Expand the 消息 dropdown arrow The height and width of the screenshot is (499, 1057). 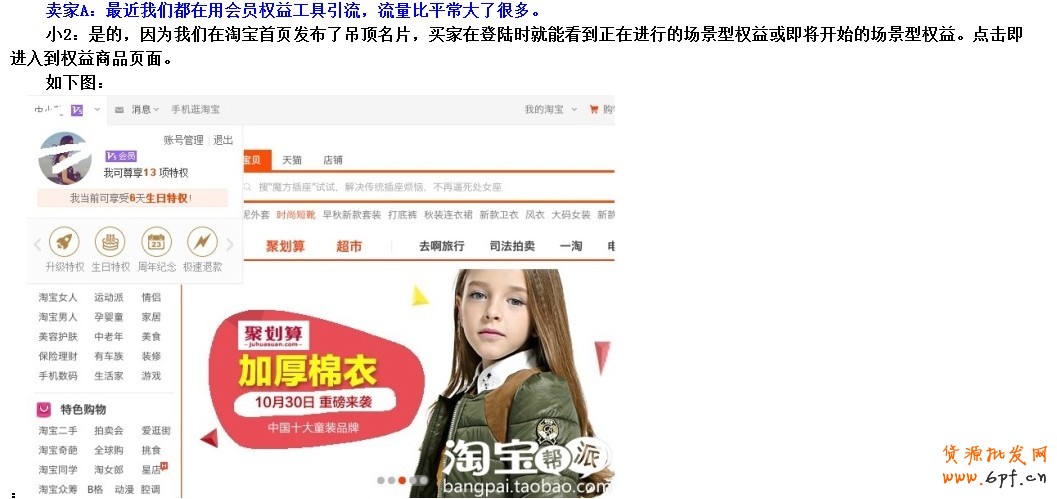(x=156, y=109)
